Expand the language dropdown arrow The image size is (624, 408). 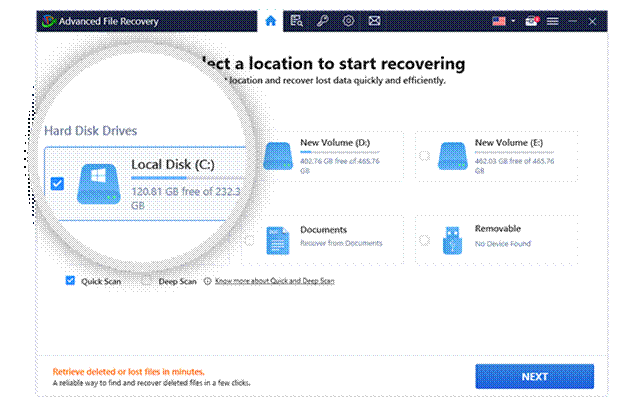(x=513, y=21)
